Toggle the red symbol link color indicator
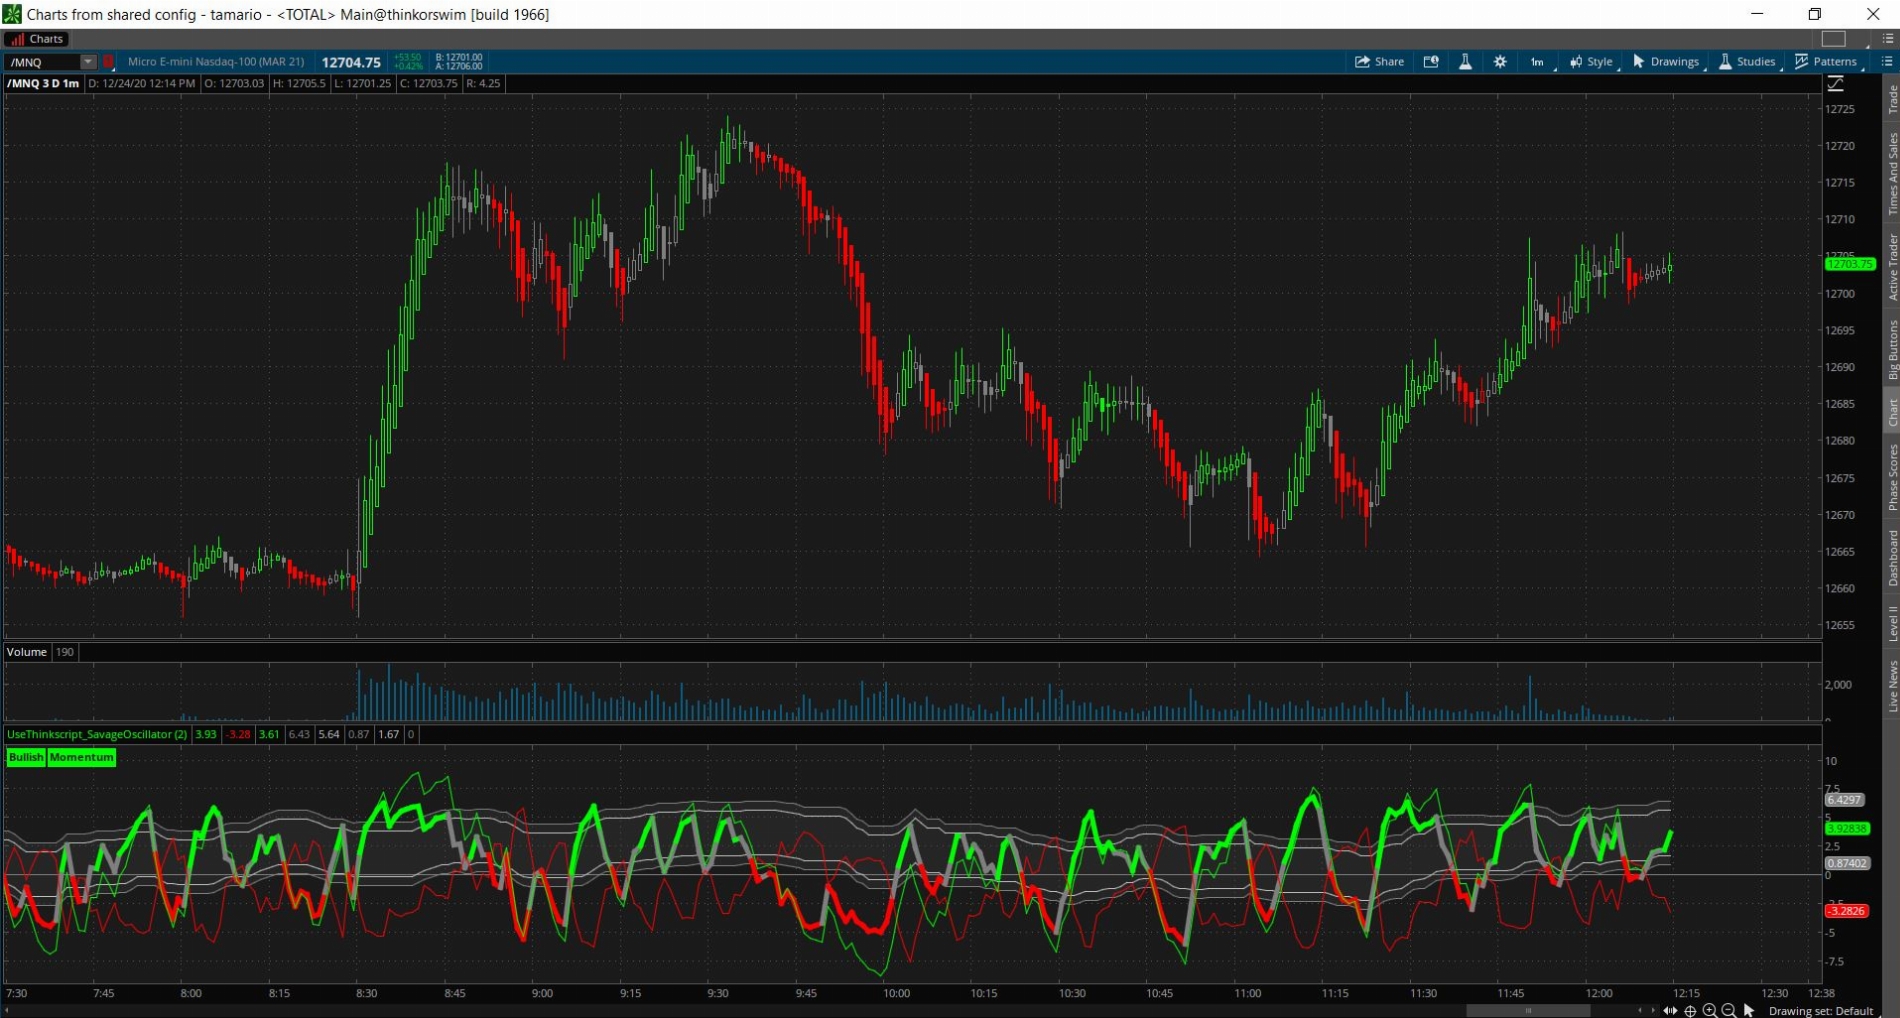Screen dimensions: 1900x1018 click(109, 62)
